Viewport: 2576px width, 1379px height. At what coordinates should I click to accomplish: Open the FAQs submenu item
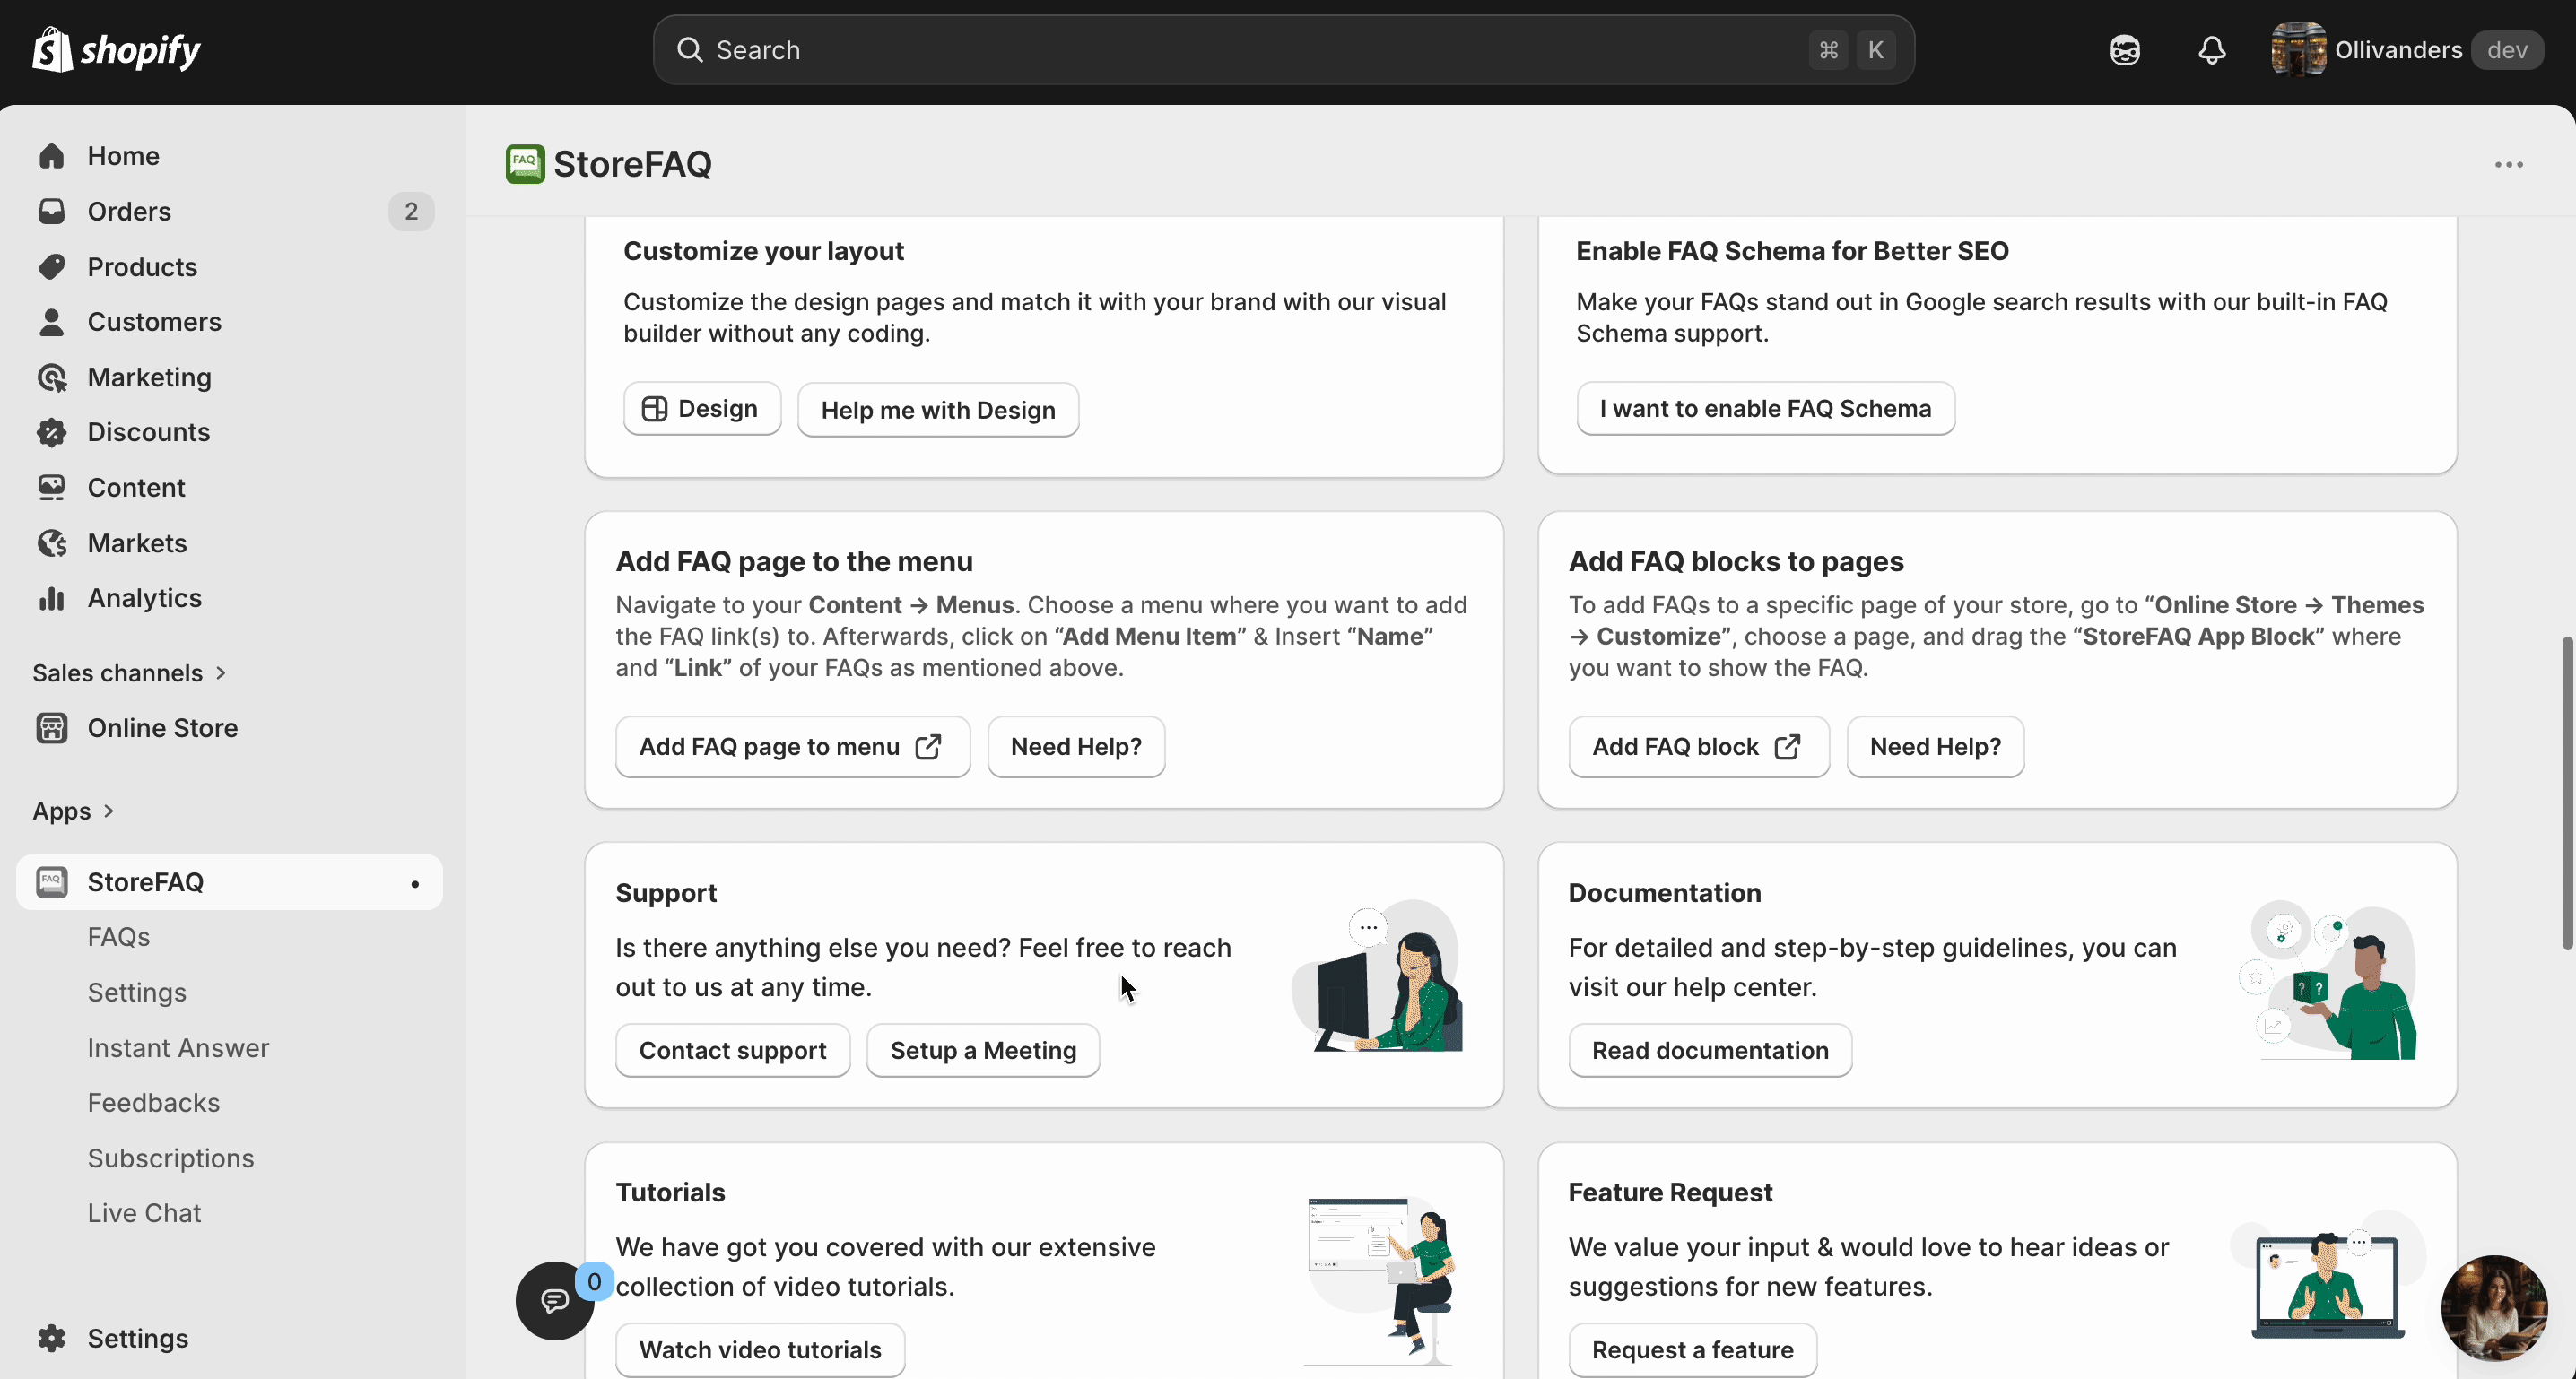pyautogui.click(x=119, y=937)
